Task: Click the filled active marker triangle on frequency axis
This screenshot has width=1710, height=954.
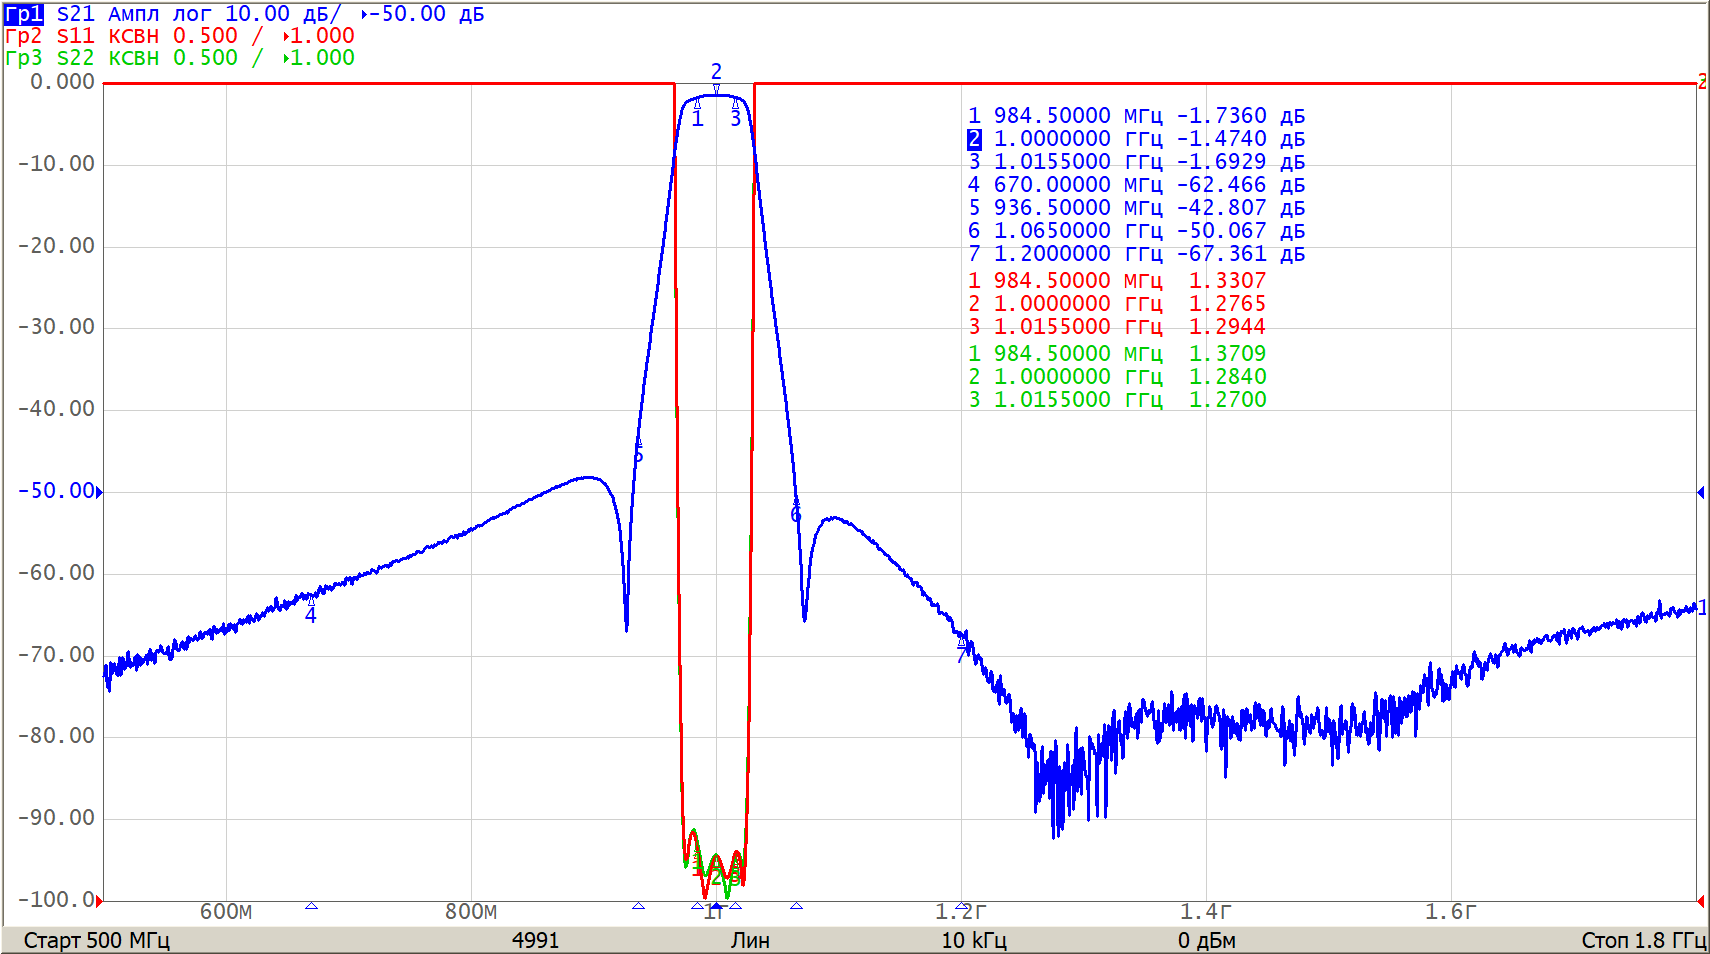Action: pyautogui.click(x=716, y=906)
